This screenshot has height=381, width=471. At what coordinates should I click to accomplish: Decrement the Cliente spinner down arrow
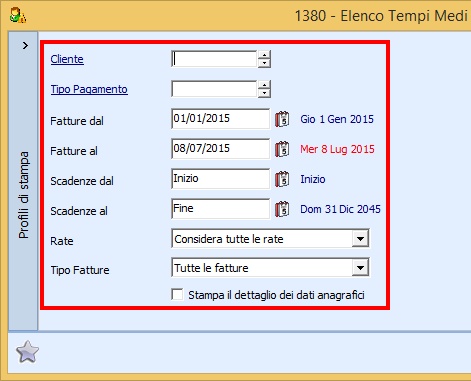point(264,63)
